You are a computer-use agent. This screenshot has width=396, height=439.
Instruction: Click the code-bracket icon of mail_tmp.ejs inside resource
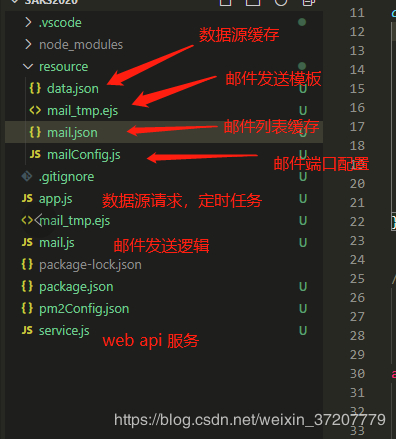click(x=35, y=110)
